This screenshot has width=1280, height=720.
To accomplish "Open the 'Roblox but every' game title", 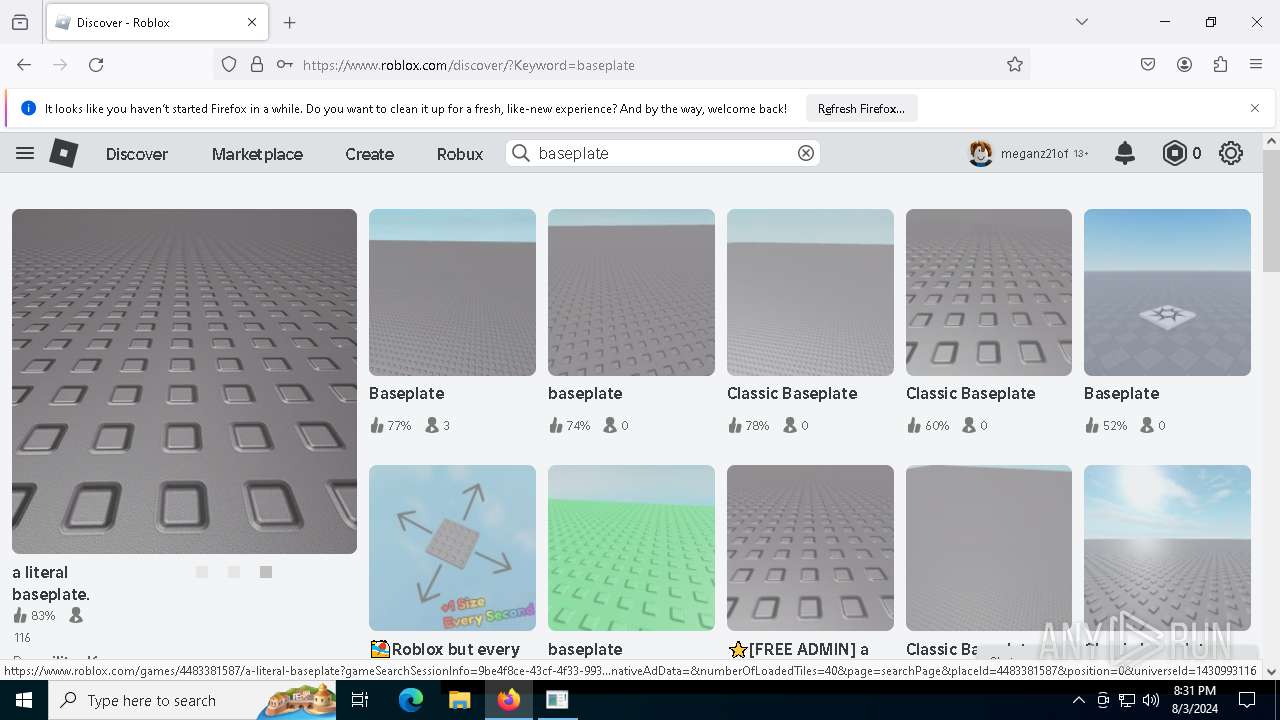I will [x=445, y=649].
